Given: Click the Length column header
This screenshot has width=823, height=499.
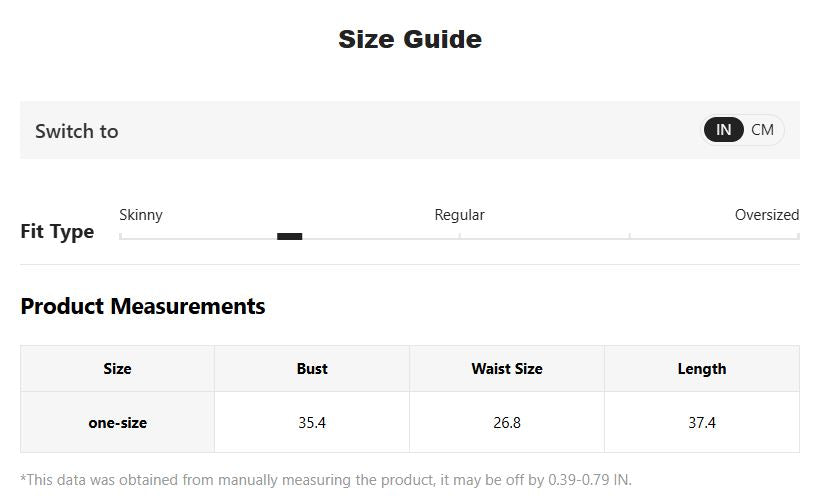Looking at the screenshot, I should (x=702, y=368).
